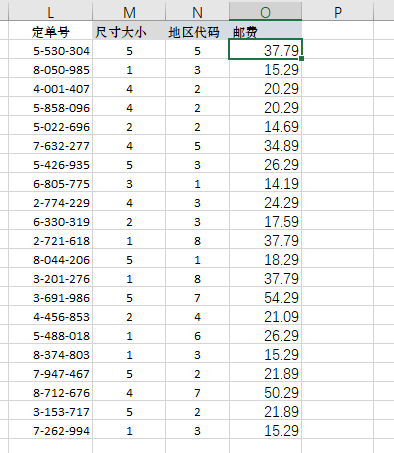Image resolution: width=394 pixels, height=453 pixels.
Task: Select column N header
Action: (197, 12)
